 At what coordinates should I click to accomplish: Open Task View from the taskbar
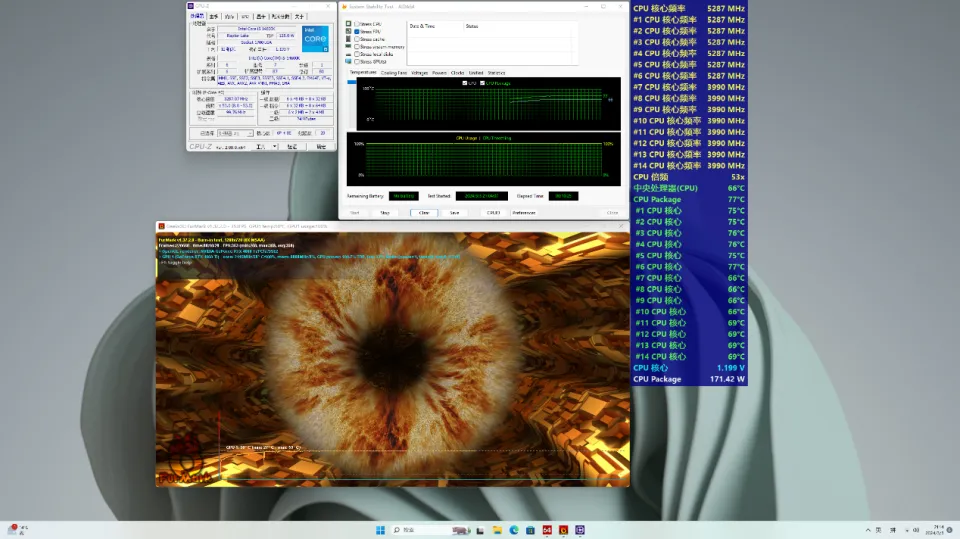click(x=481, y=530)
